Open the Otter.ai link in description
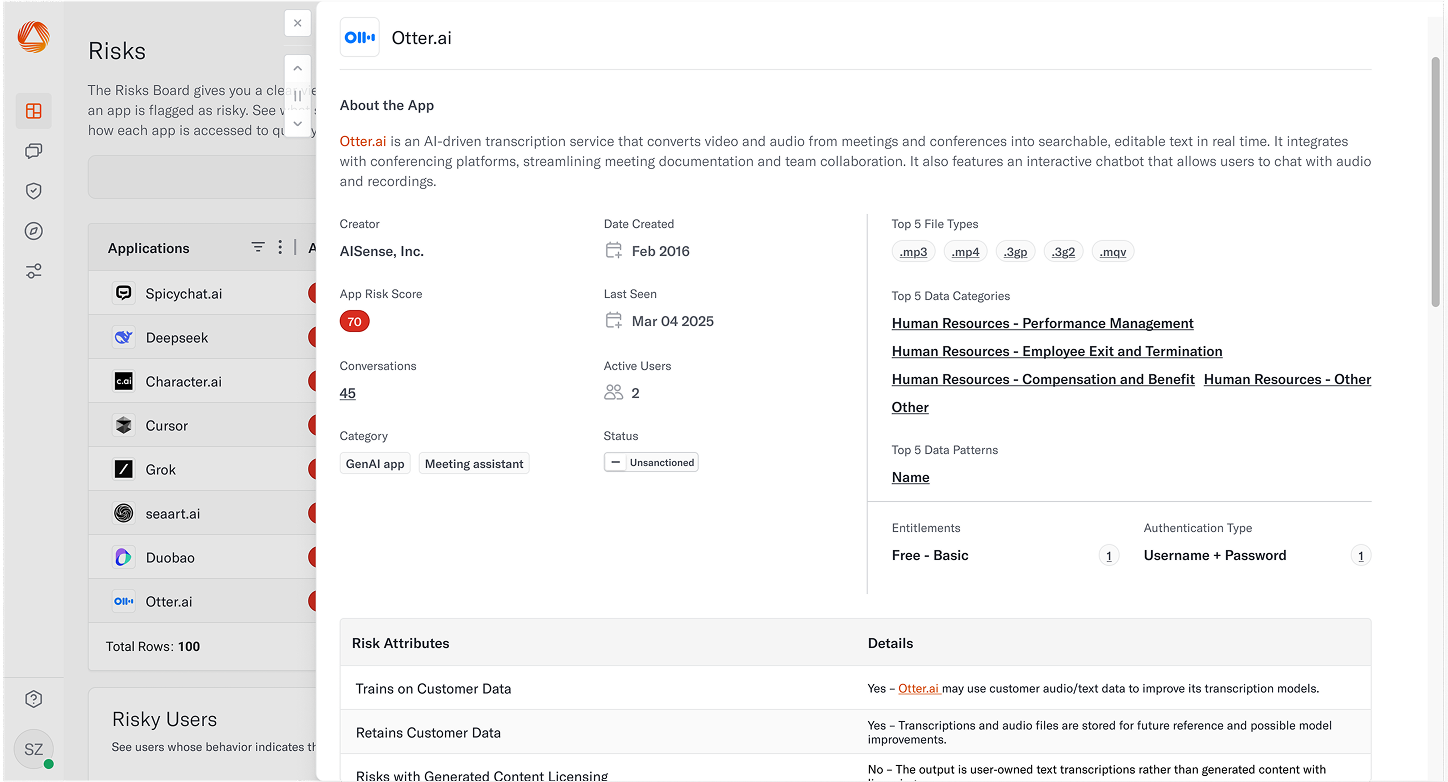This screenshot has width=1448, height=782. point(363,141)
